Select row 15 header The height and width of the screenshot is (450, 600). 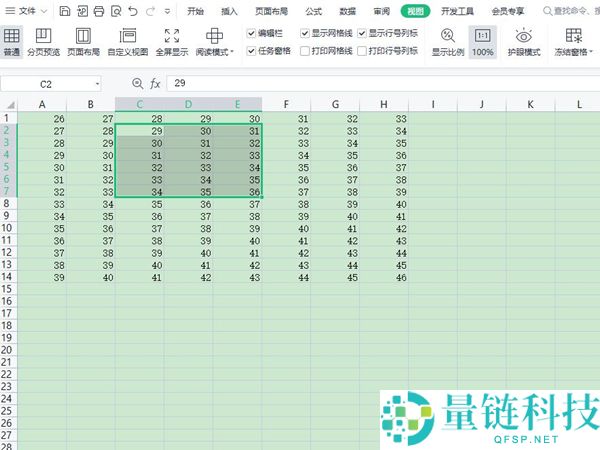point(8,289)
